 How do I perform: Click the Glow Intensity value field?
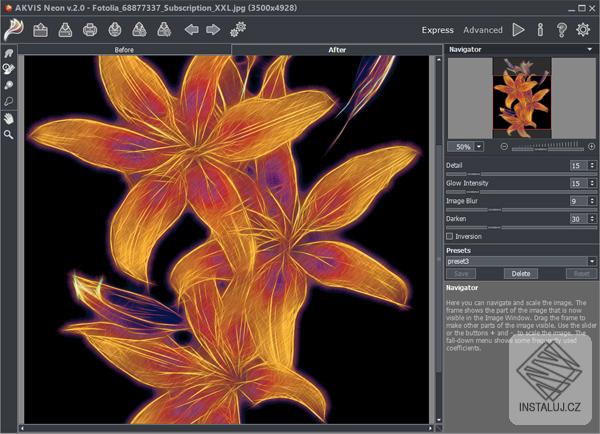coord(579,183)
